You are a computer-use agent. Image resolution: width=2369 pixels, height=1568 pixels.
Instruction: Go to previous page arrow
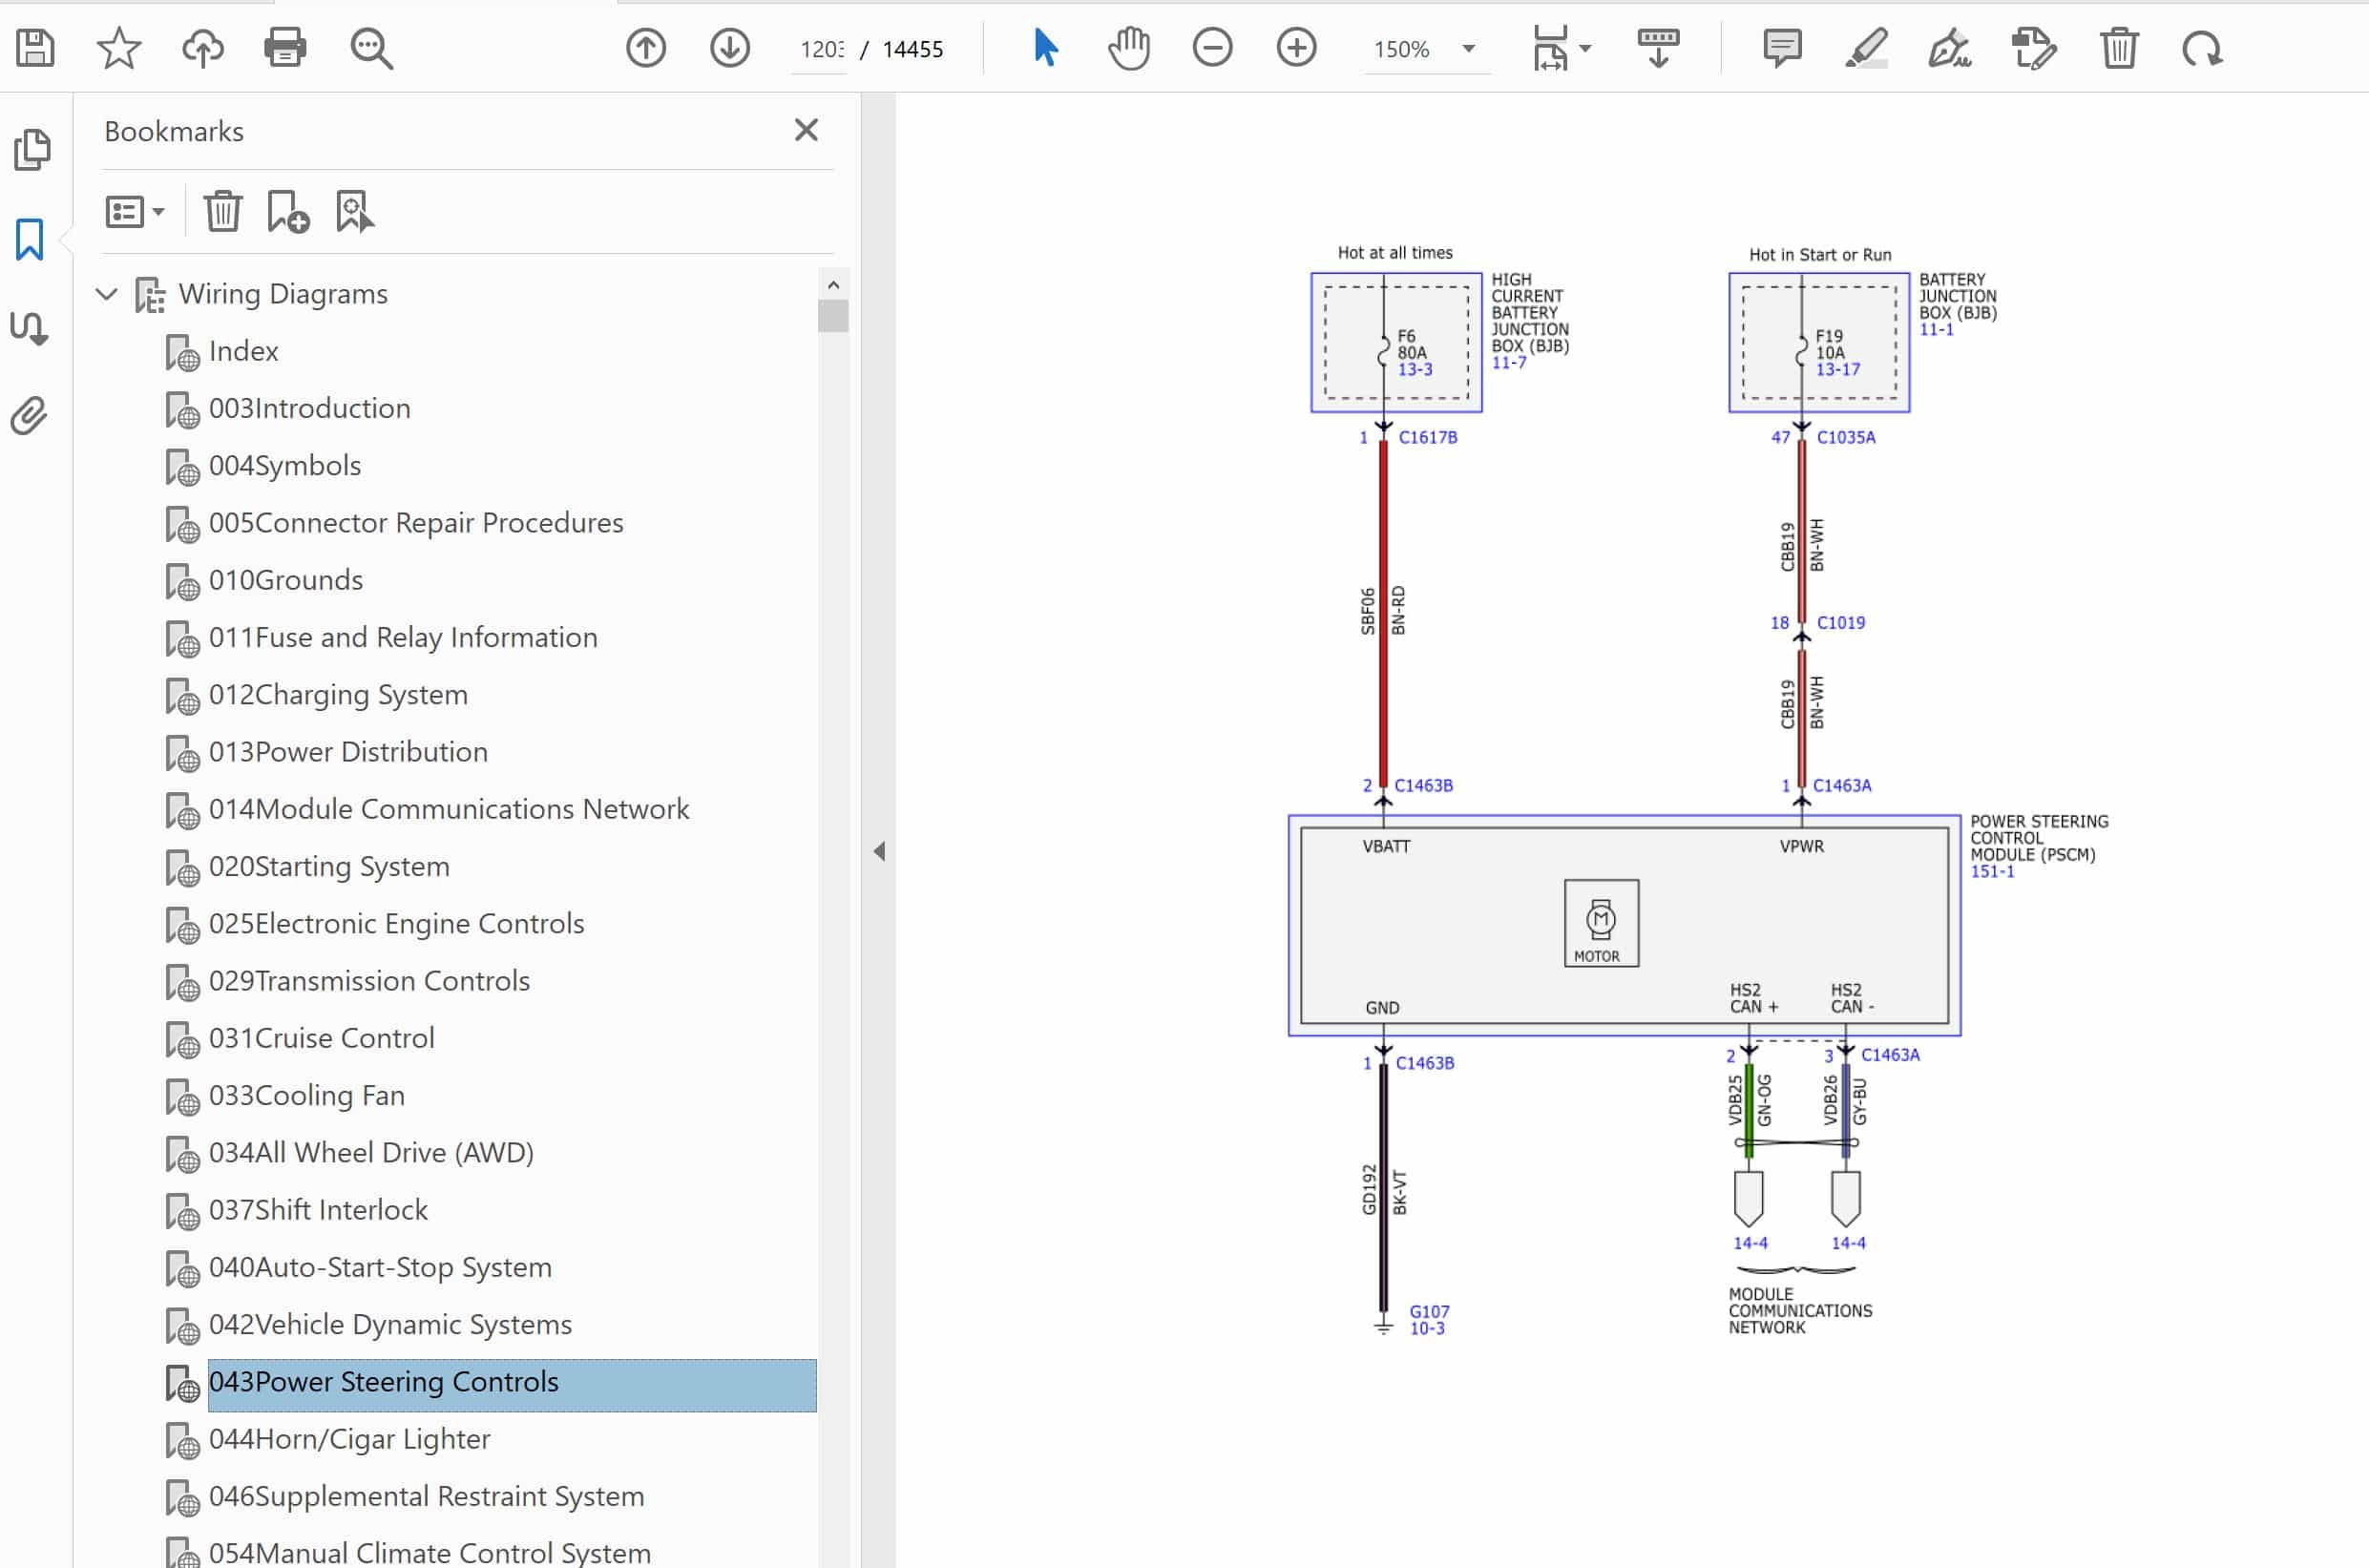[x=646, y=48]
